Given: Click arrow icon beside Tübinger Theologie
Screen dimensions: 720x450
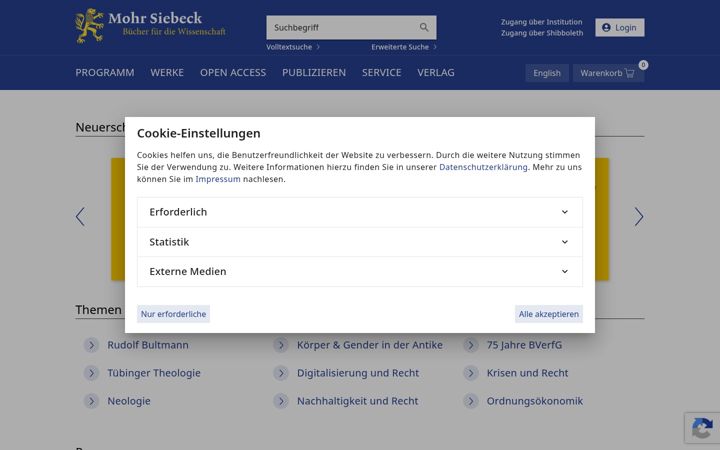Looking at the screenshot, I should (x=91, y=373).
